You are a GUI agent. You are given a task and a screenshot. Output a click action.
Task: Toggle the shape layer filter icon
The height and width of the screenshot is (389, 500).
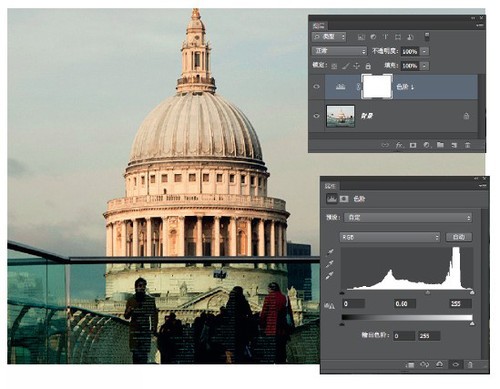[398, 37]
